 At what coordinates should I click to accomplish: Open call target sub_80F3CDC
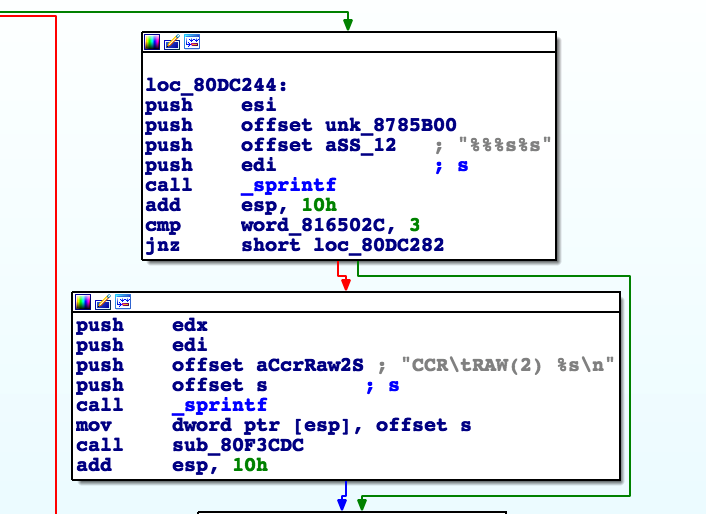point(238,445)
